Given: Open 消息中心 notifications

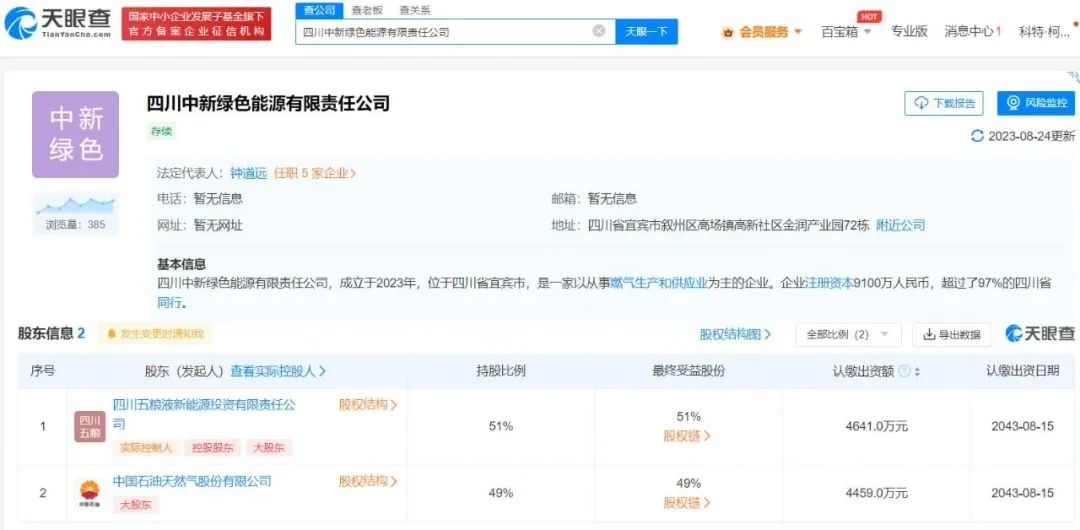Looking at the screenshot, I should tap(973, 31).
